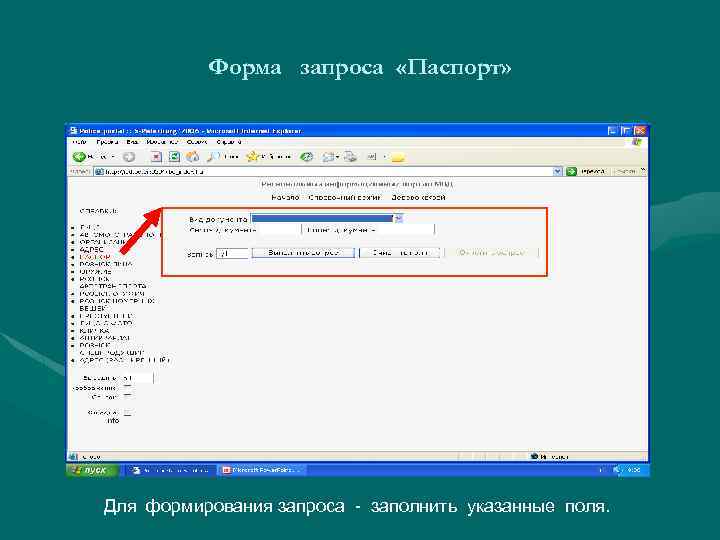
Task: Click the History toolbar icon
Action: coord(306,157)
